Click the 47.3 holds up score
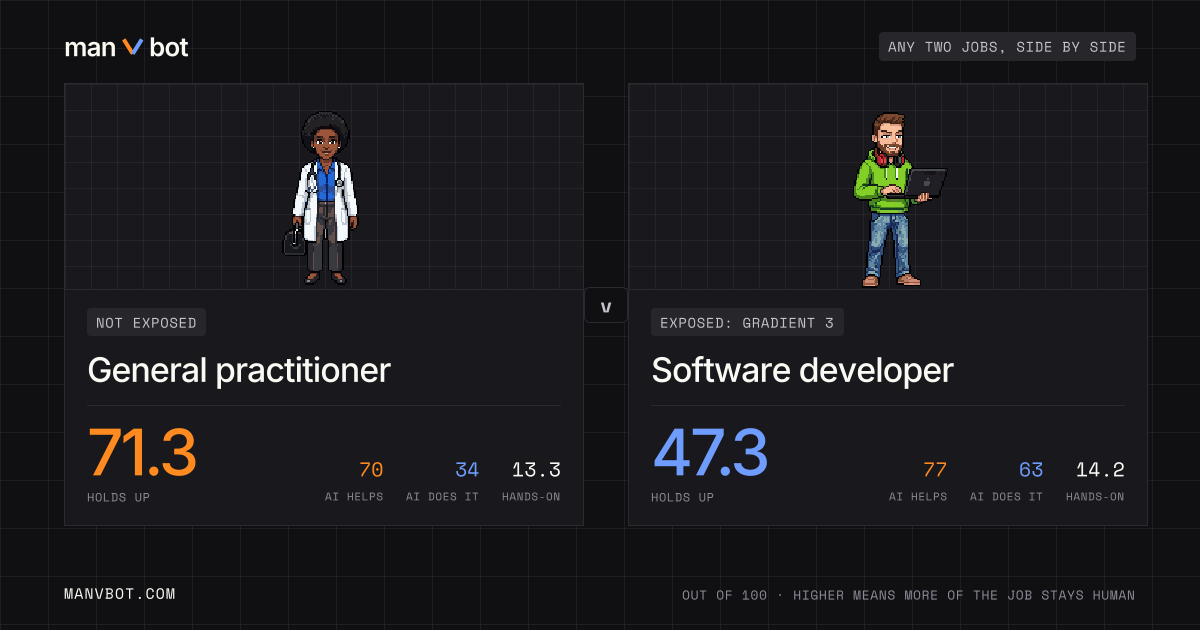Image resolution: width=1200 pixels, height=630 pixels. click(710, 453)
